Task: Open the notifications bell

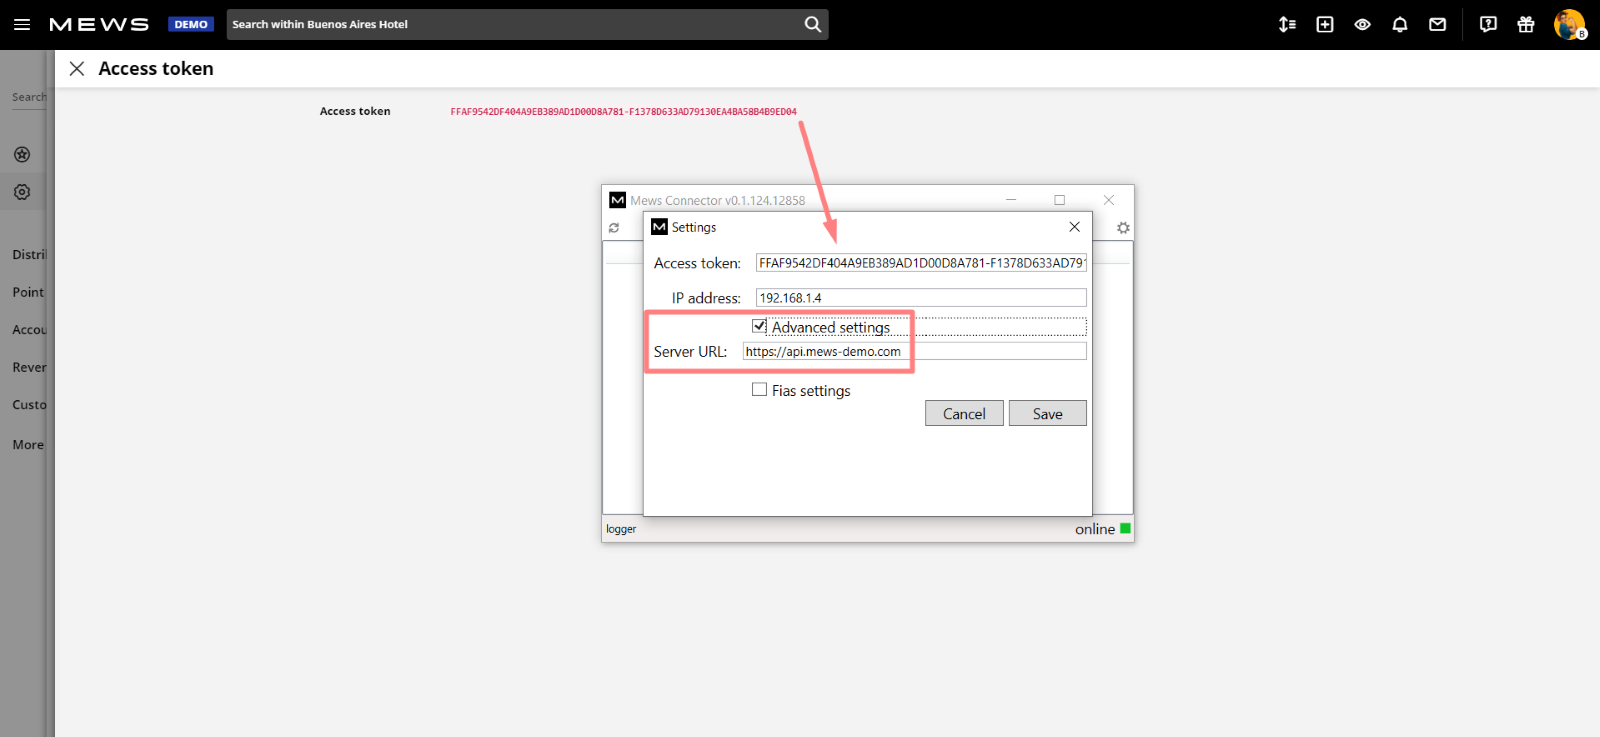Action: [x=1400, y=24]
